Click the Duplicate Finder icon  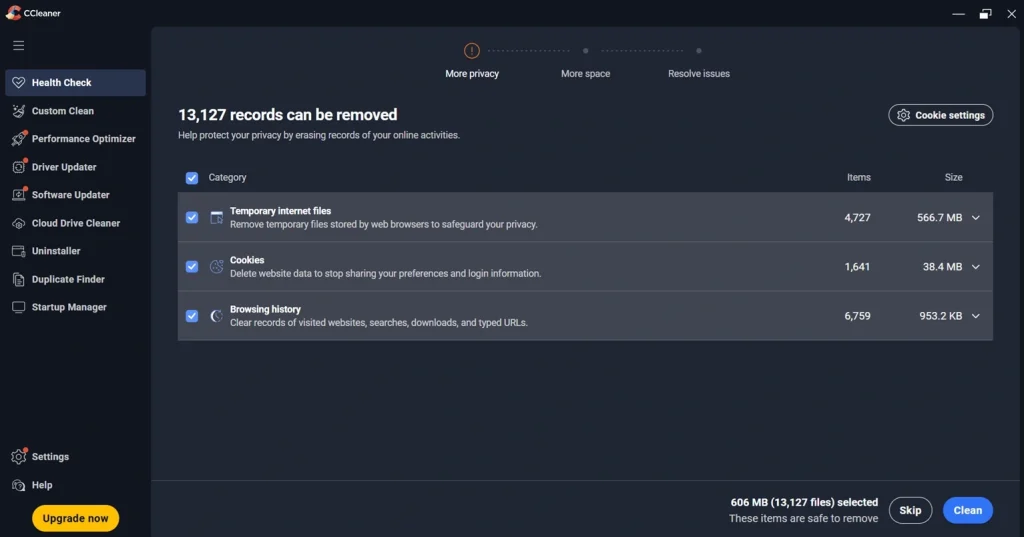click(x=18, y=280)
